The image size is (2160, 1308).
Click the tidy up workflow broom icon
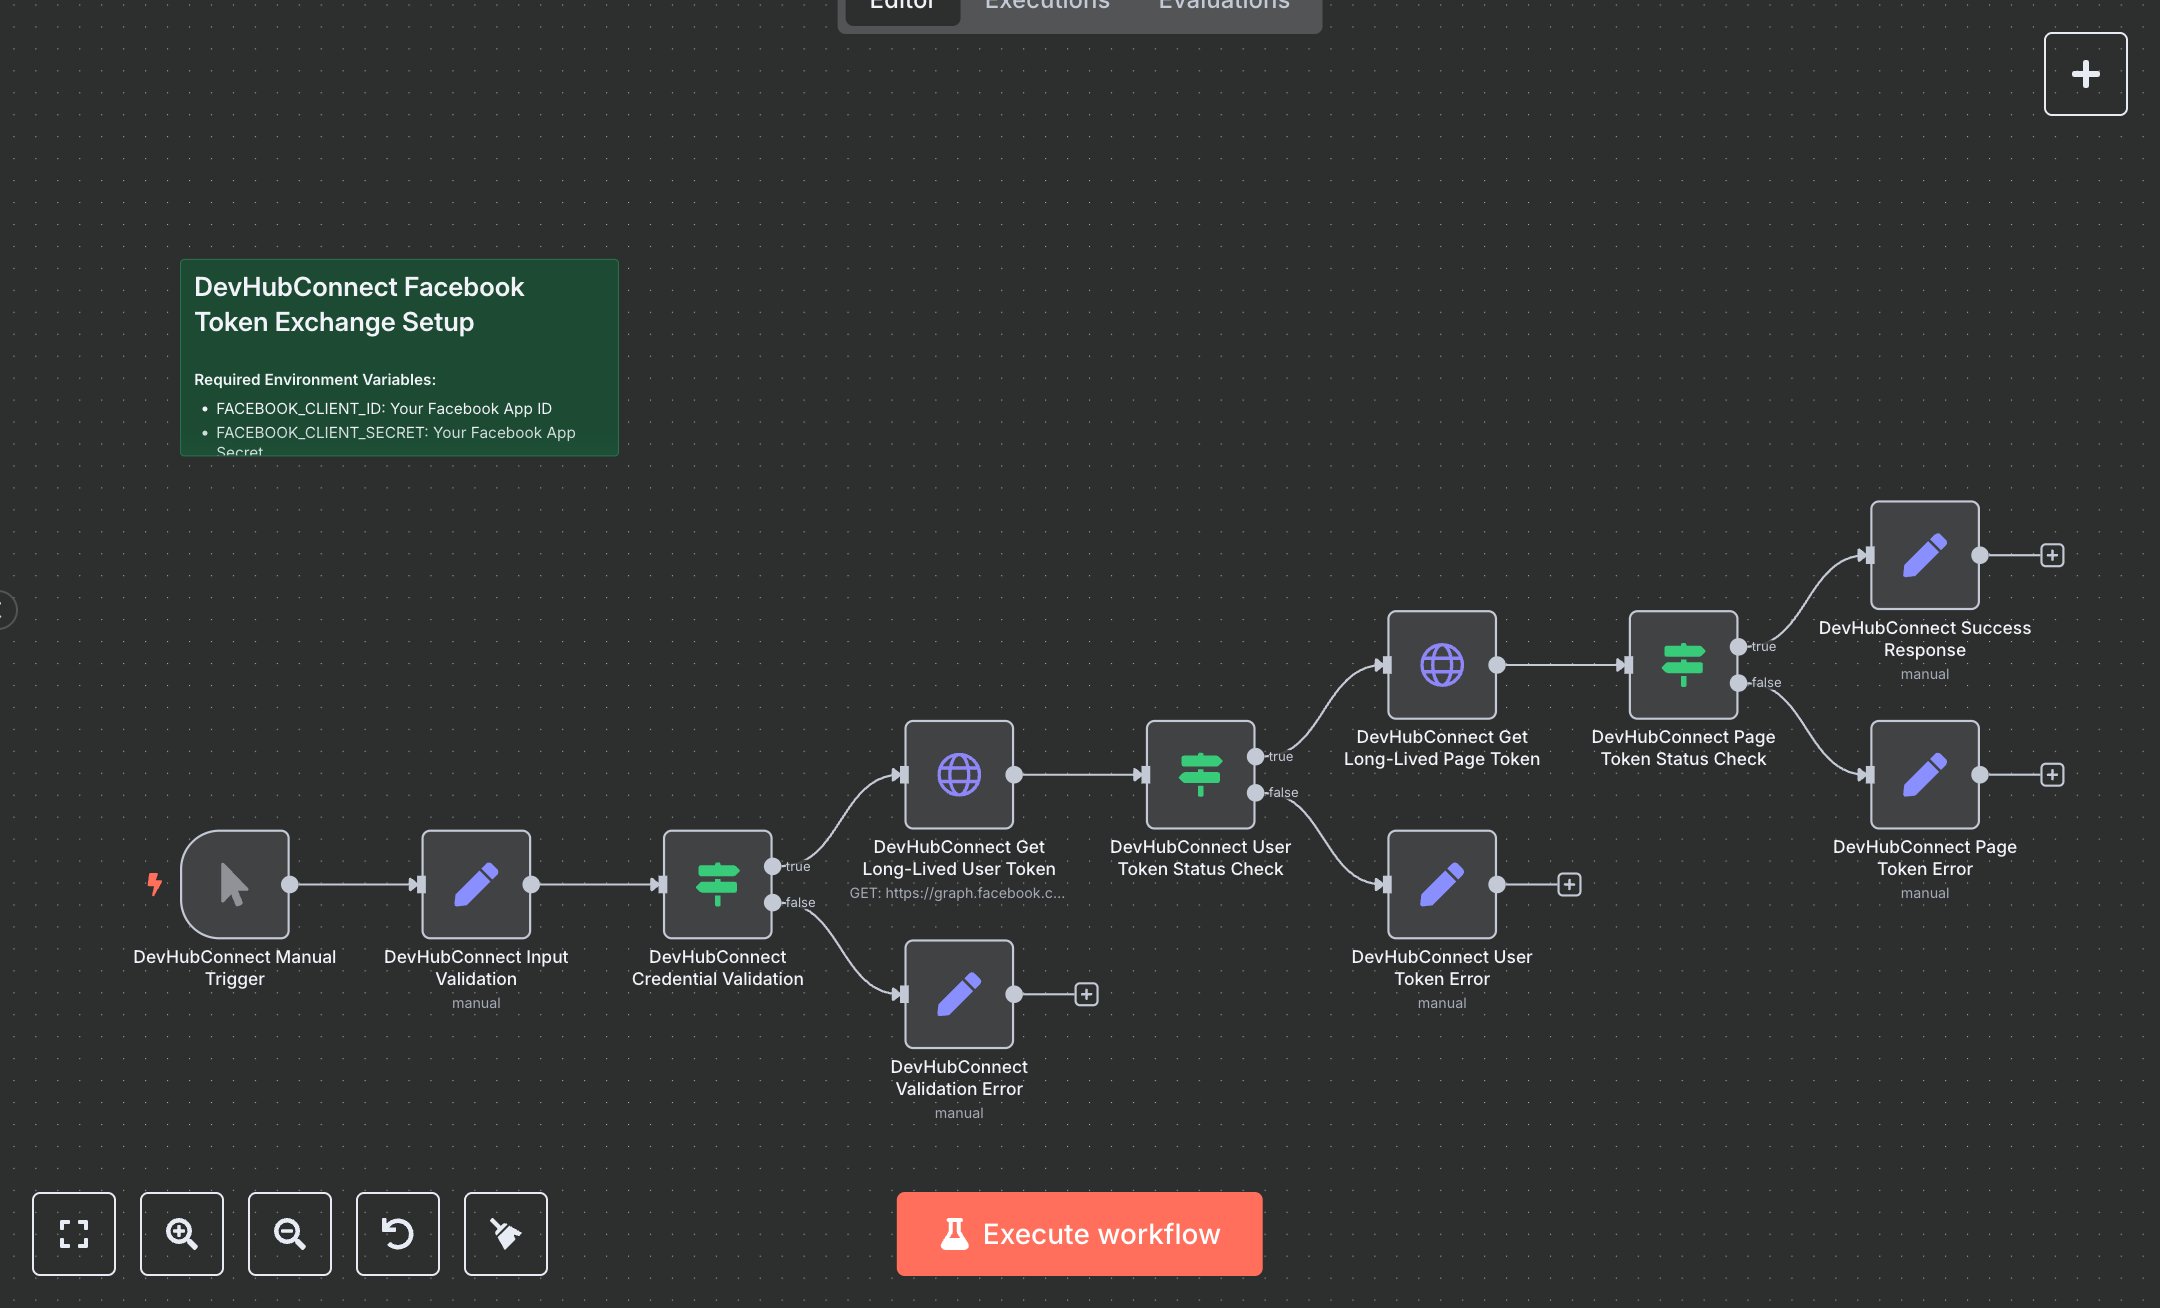pyautogui.click(x=506, y=1233)
